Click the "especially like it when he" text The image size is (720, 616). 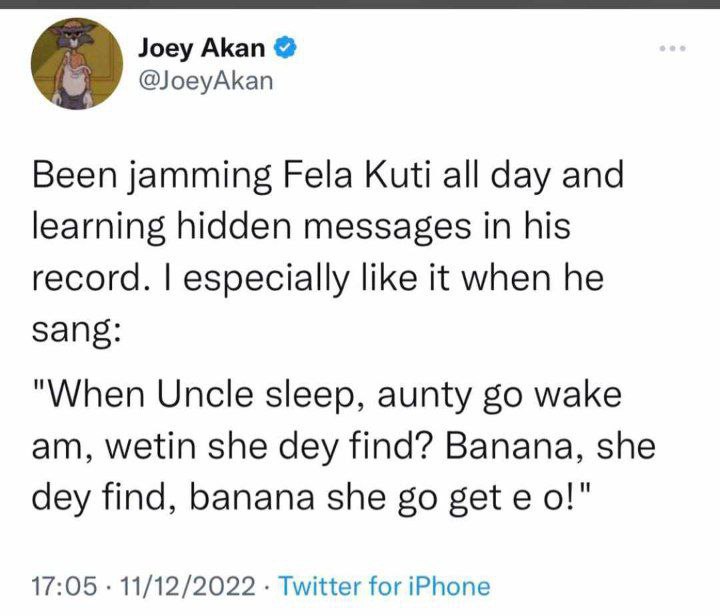click(394, 279)
